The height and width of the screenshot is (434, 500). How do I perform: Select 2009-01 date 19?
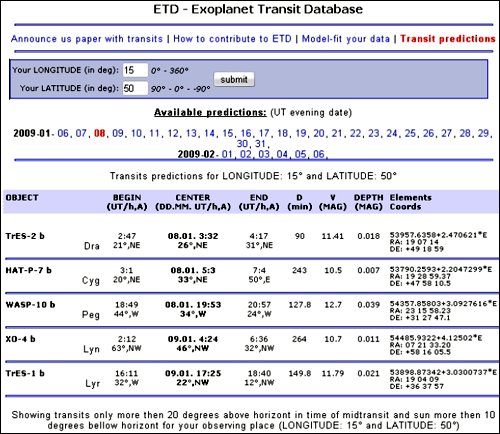tap(301, 133)
